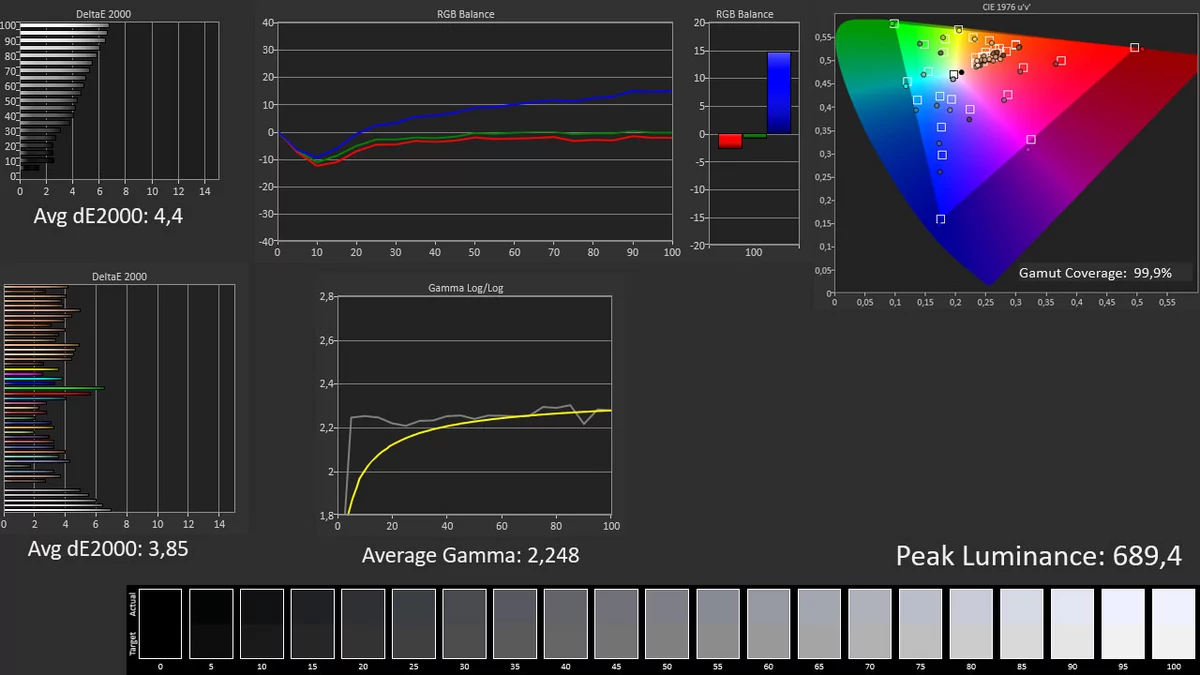Click the "RGB Balance" title above line chart
Viewport: 1200px width, 675px height.
pos(465,15)
